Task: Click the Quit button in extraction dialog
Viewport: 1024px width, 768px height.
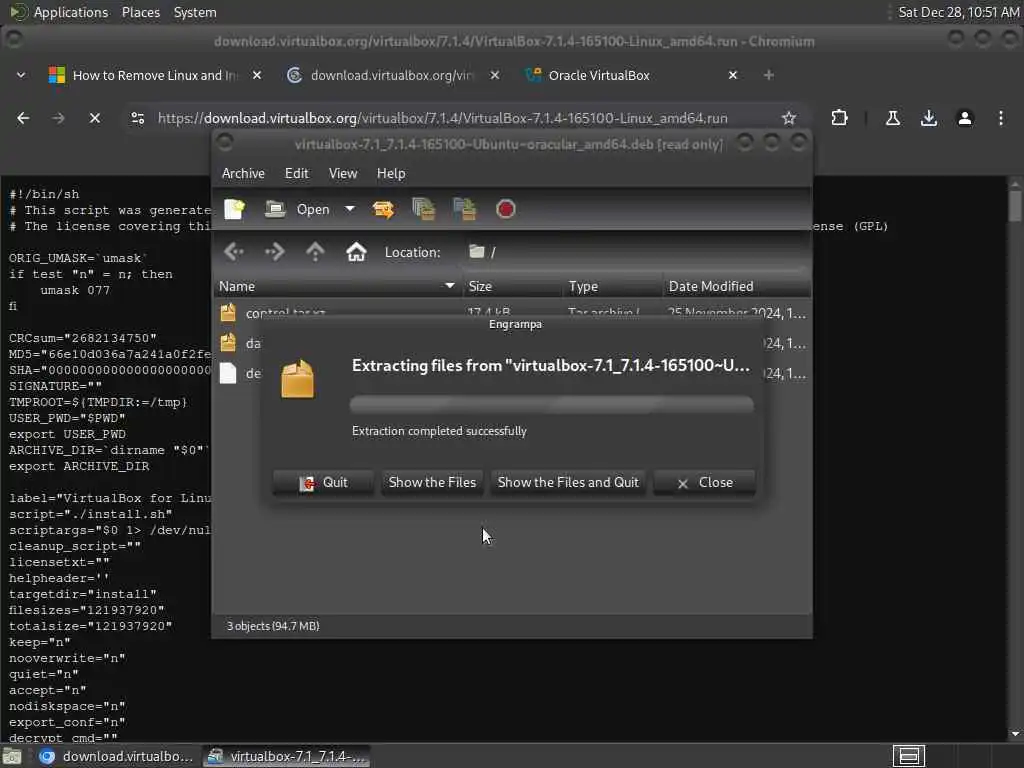Action: click(323, 483)
